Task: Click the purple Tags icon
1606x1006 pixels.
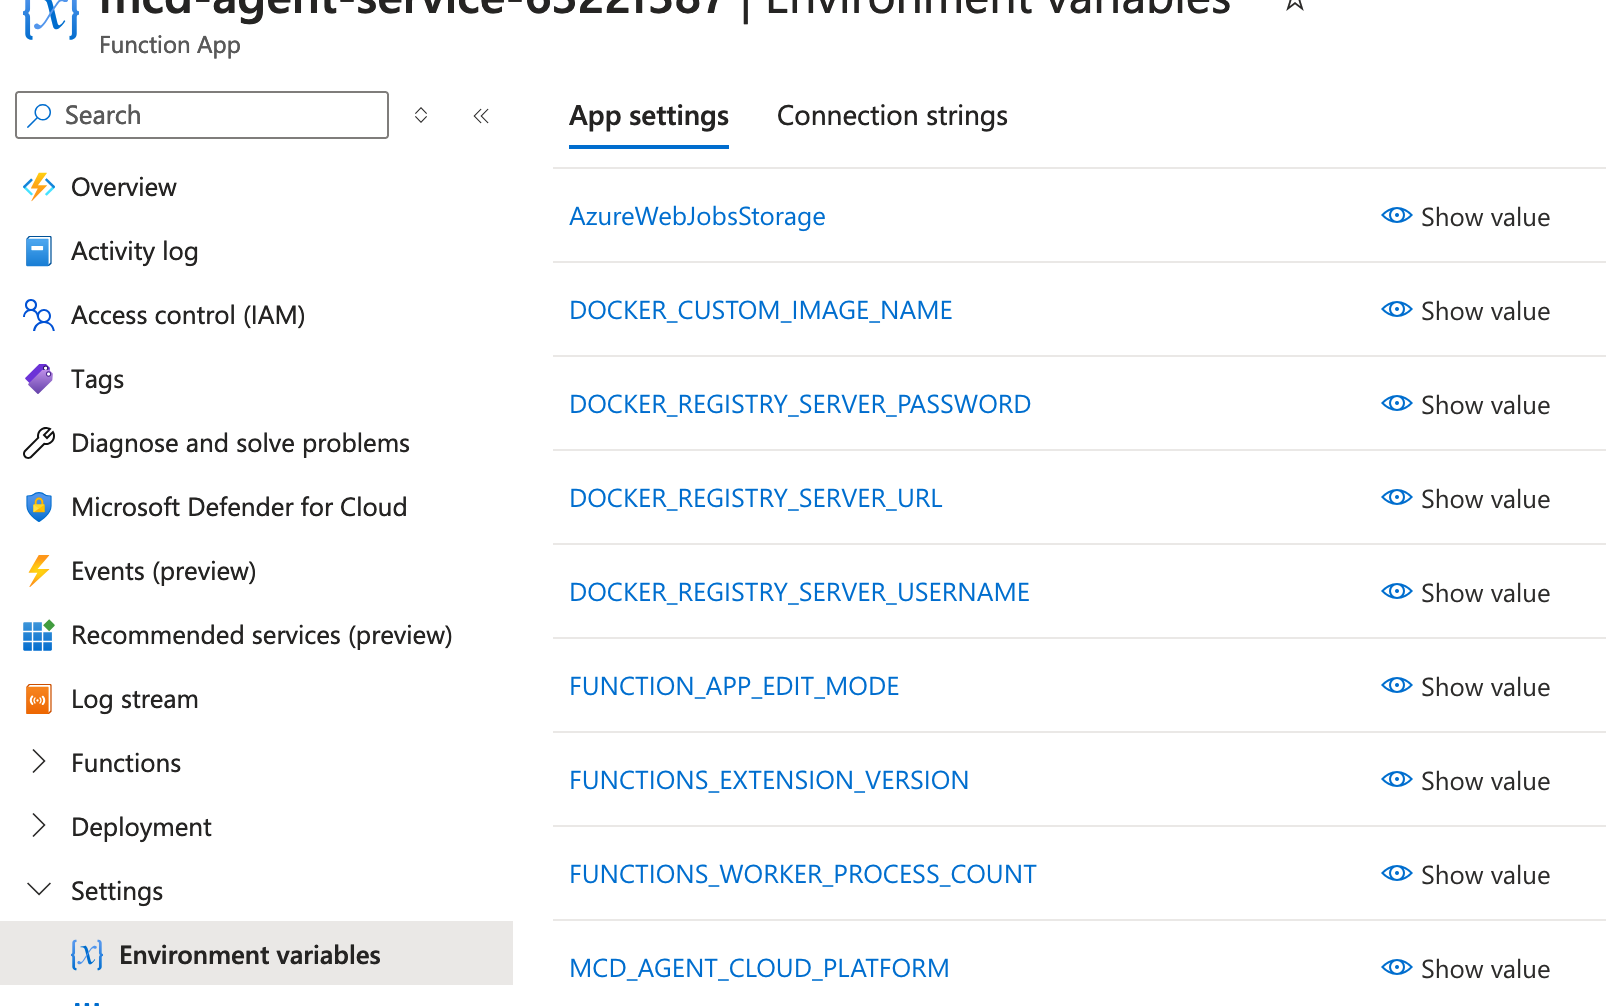Action: click(x=39, y=379)
